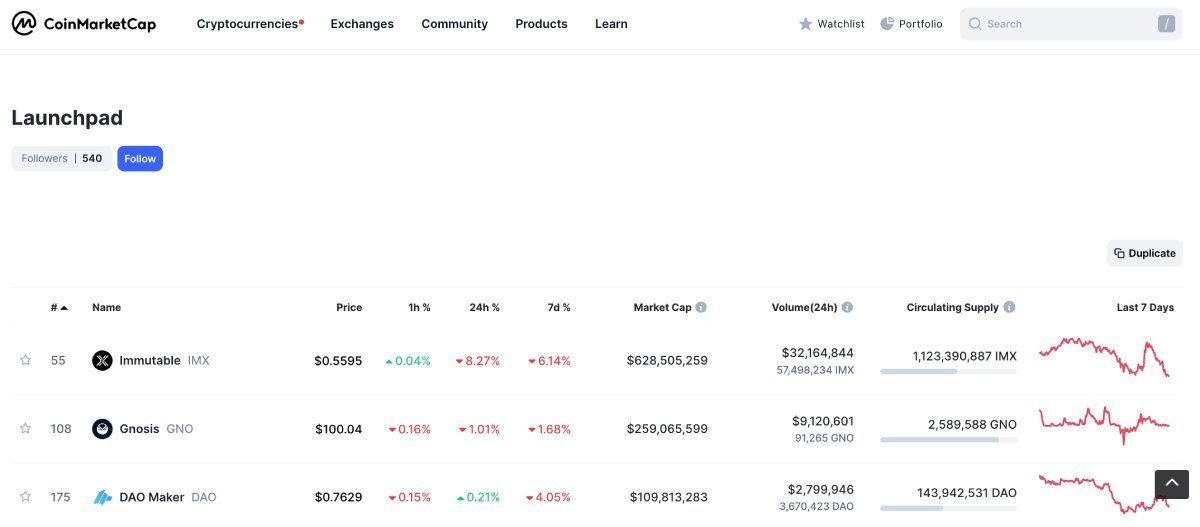The height and width of the screenshot is (527, 1200).
Task: Open the Watchlist star icon
Action: pyautogui.click(x=805, y=24)
